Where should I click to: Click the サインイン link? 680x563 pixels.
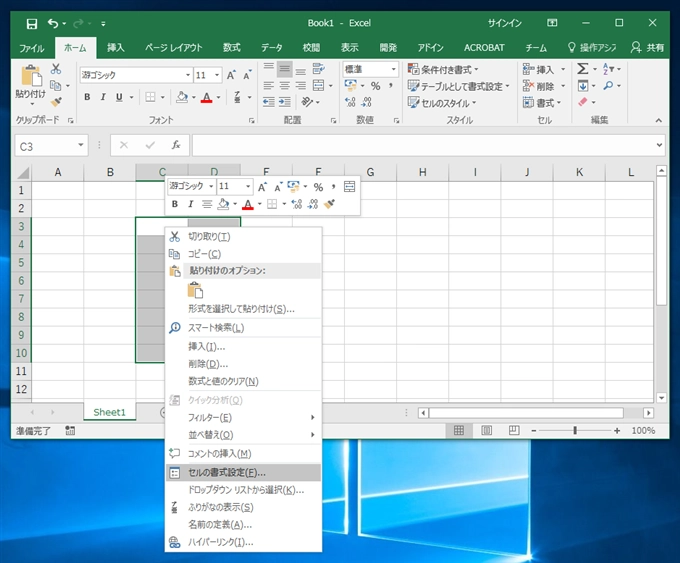(504, 23)
